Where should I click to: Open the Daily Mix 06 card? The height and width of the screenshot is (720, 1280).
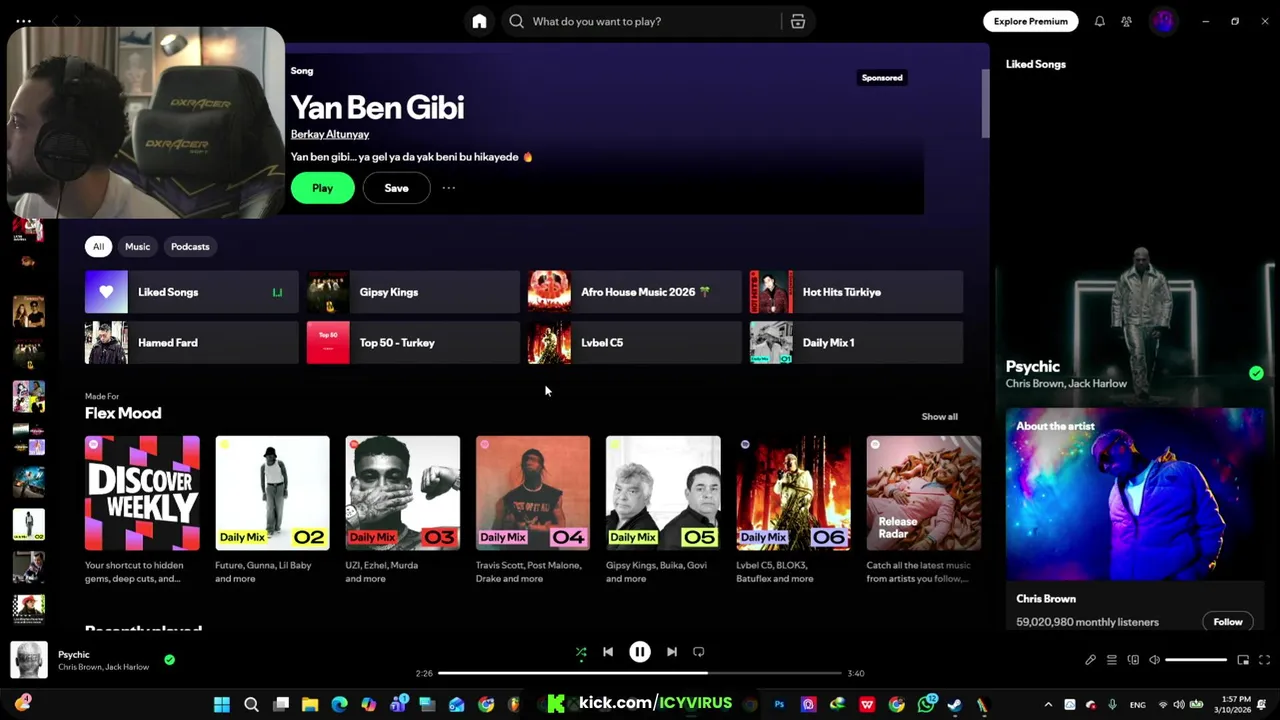(793, 509)
